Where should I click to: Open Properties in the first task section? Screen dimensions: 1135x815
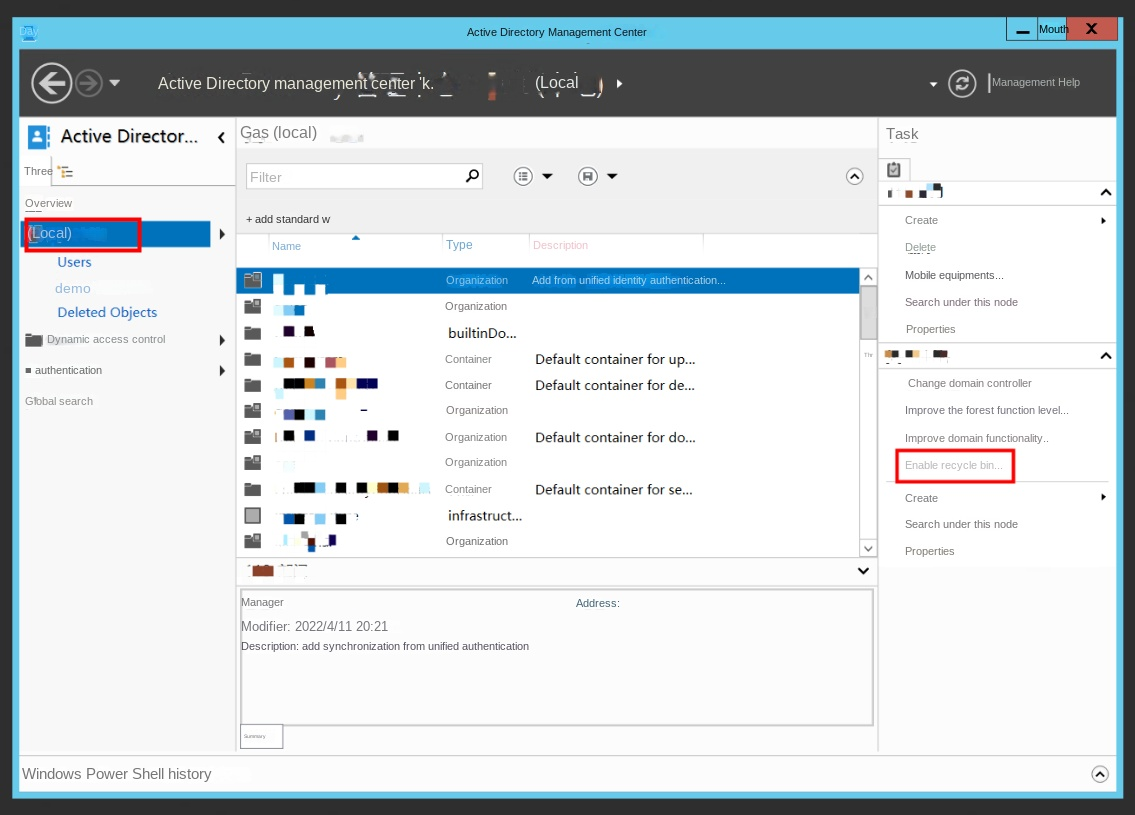[x=930, y=329]
